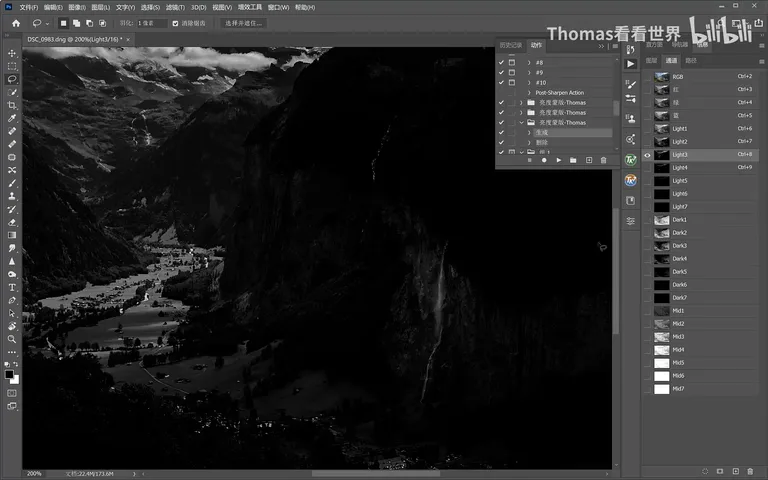Screen dimensions: 768x480
Task: Open the green TK panel icon
Action: [630, 160]
